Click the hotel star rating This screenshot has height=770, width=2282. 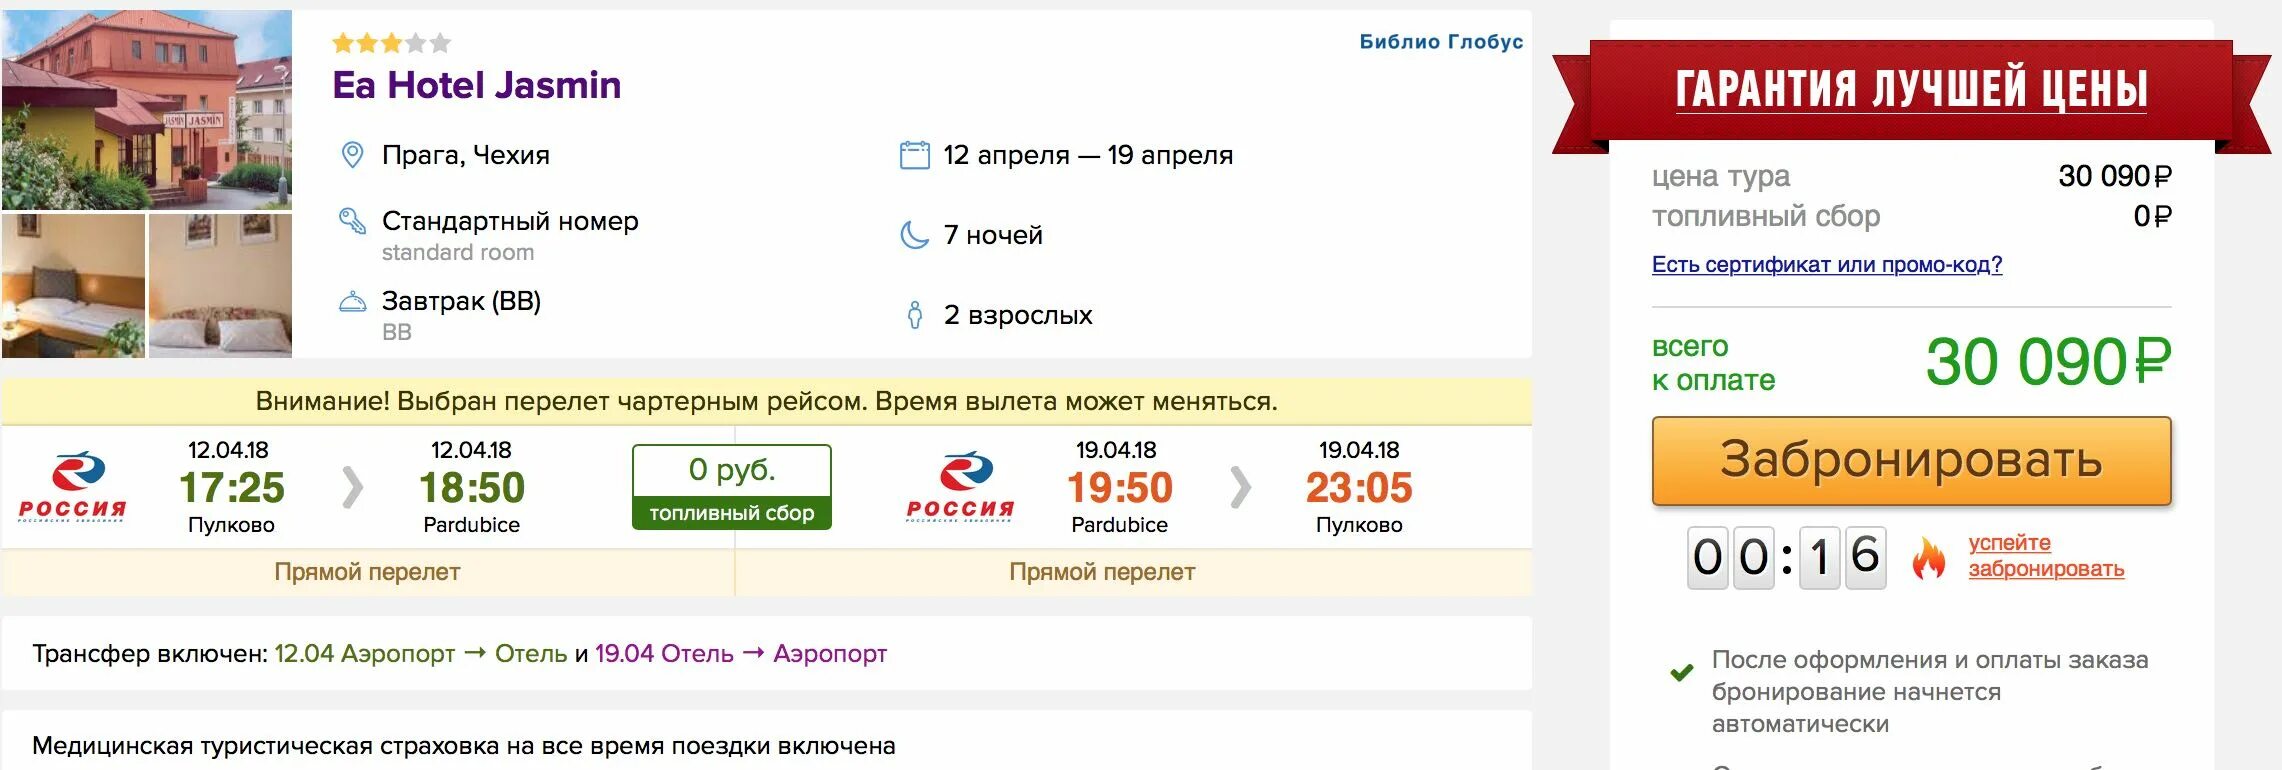click(x=391, y=43)
